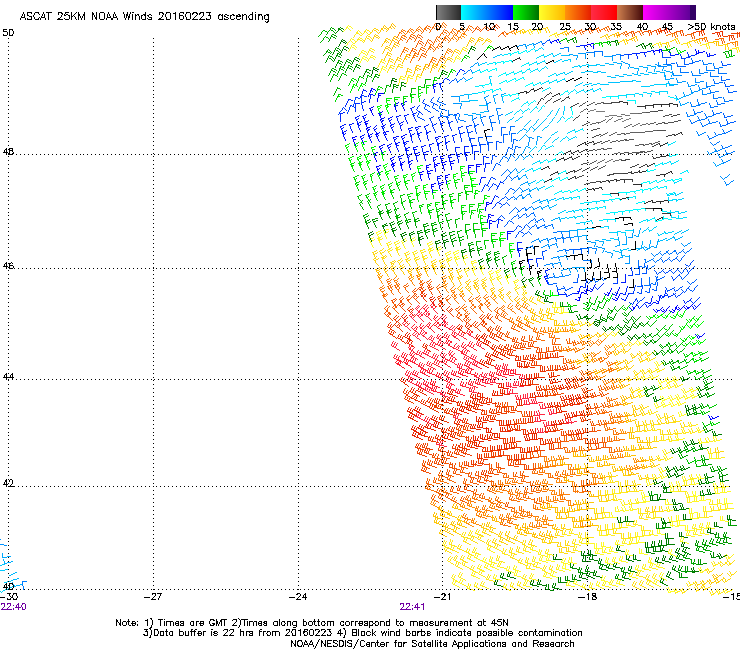Click the 'NOAA/NESDIS/Center for Satellite Applications and Research' credit
Screen dimensions: 740x650
click(432, 644)
